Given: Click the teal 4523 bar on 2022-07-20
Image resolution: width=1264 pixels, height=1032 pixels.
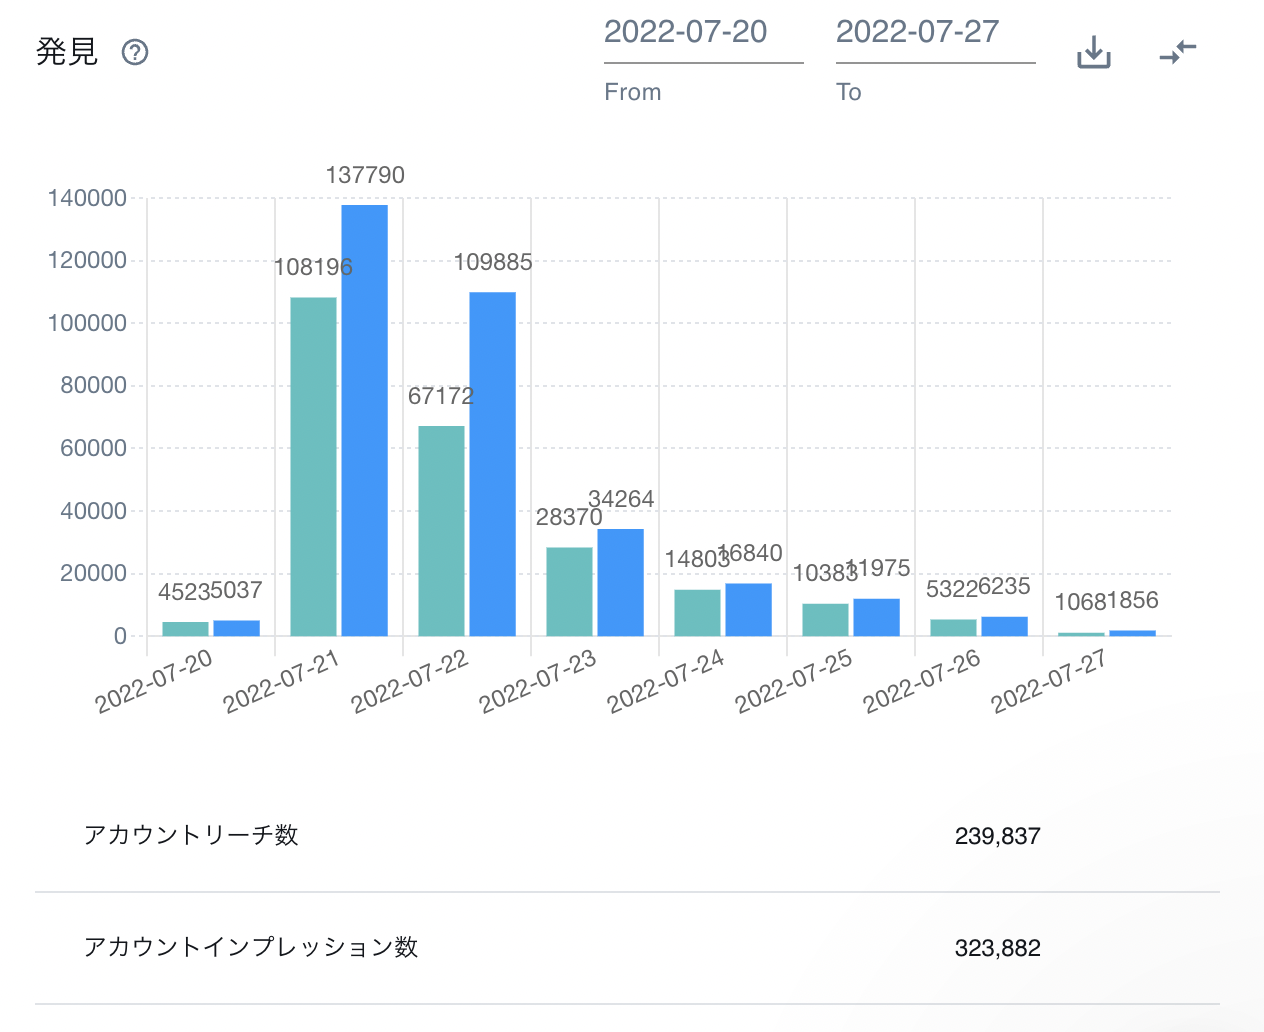Looking at the screenshot, I should click(x=185, y=629).
